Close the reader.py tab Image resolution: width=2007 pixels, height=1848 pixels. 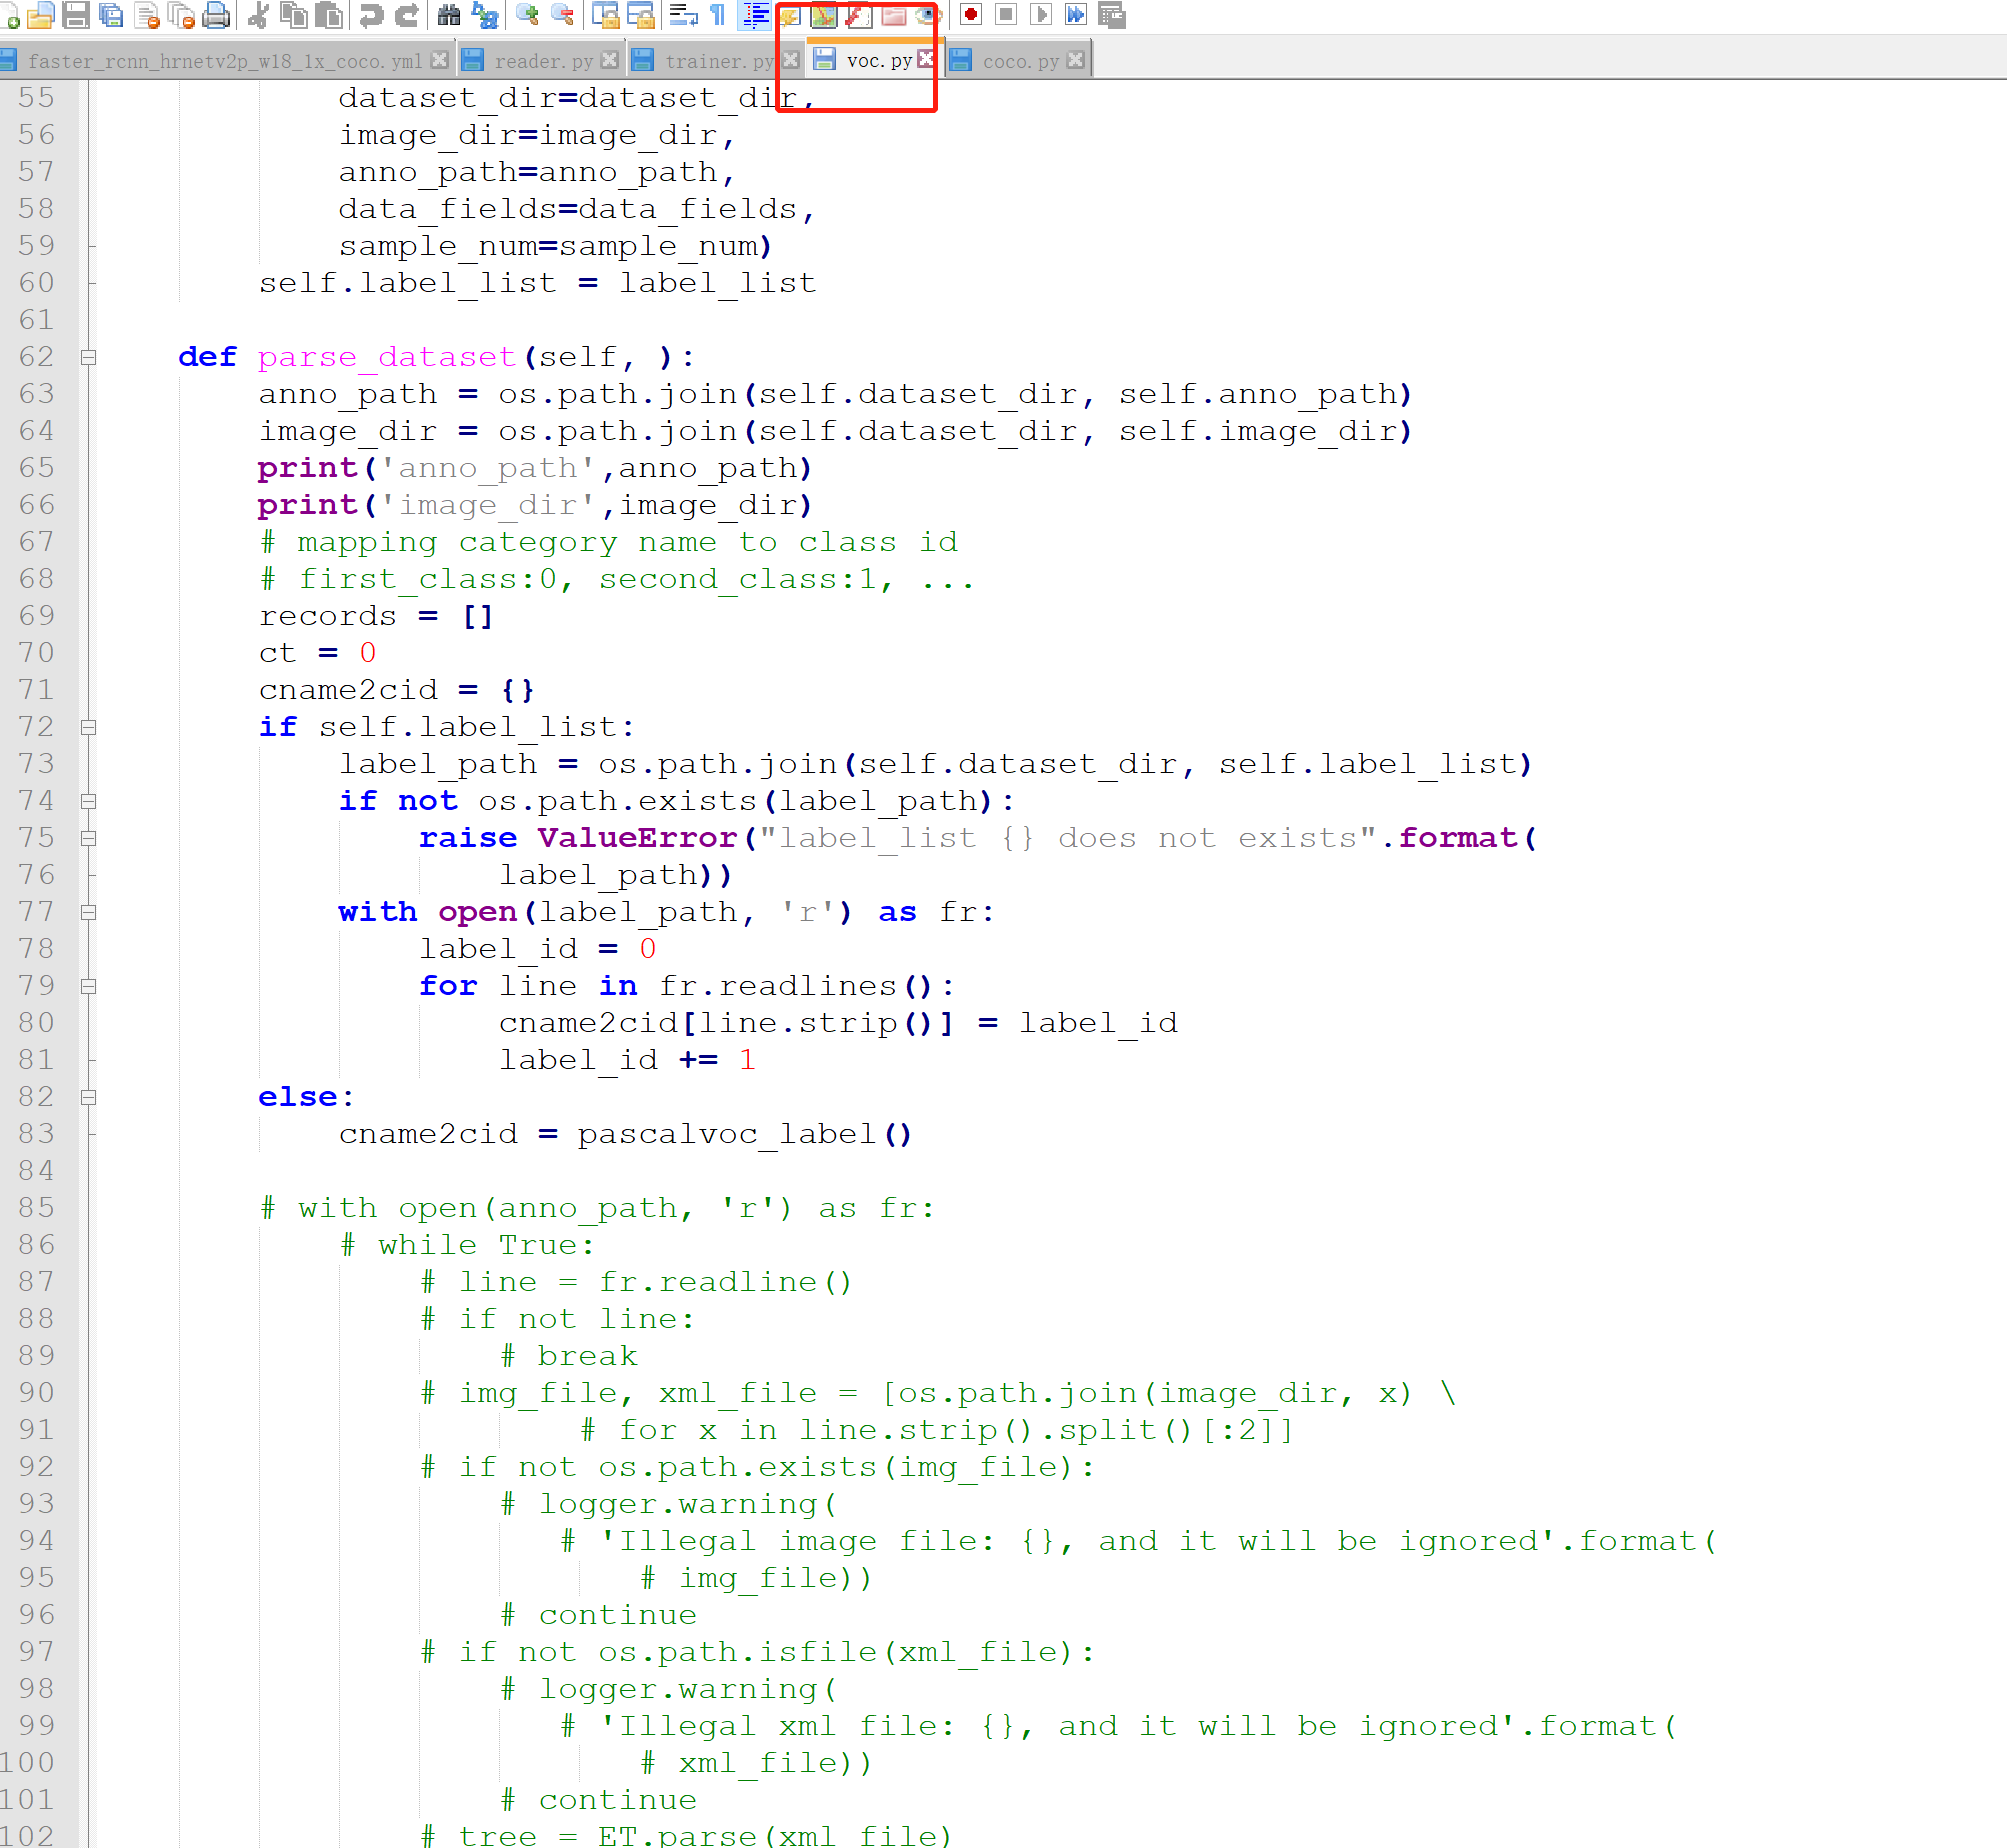tap(609, 61)
